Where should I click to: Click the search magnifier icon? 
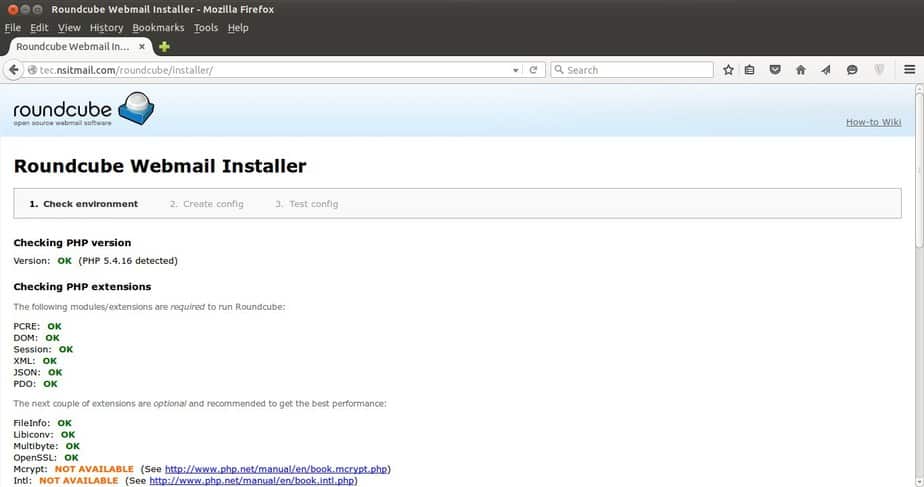(x=559, y=70)
